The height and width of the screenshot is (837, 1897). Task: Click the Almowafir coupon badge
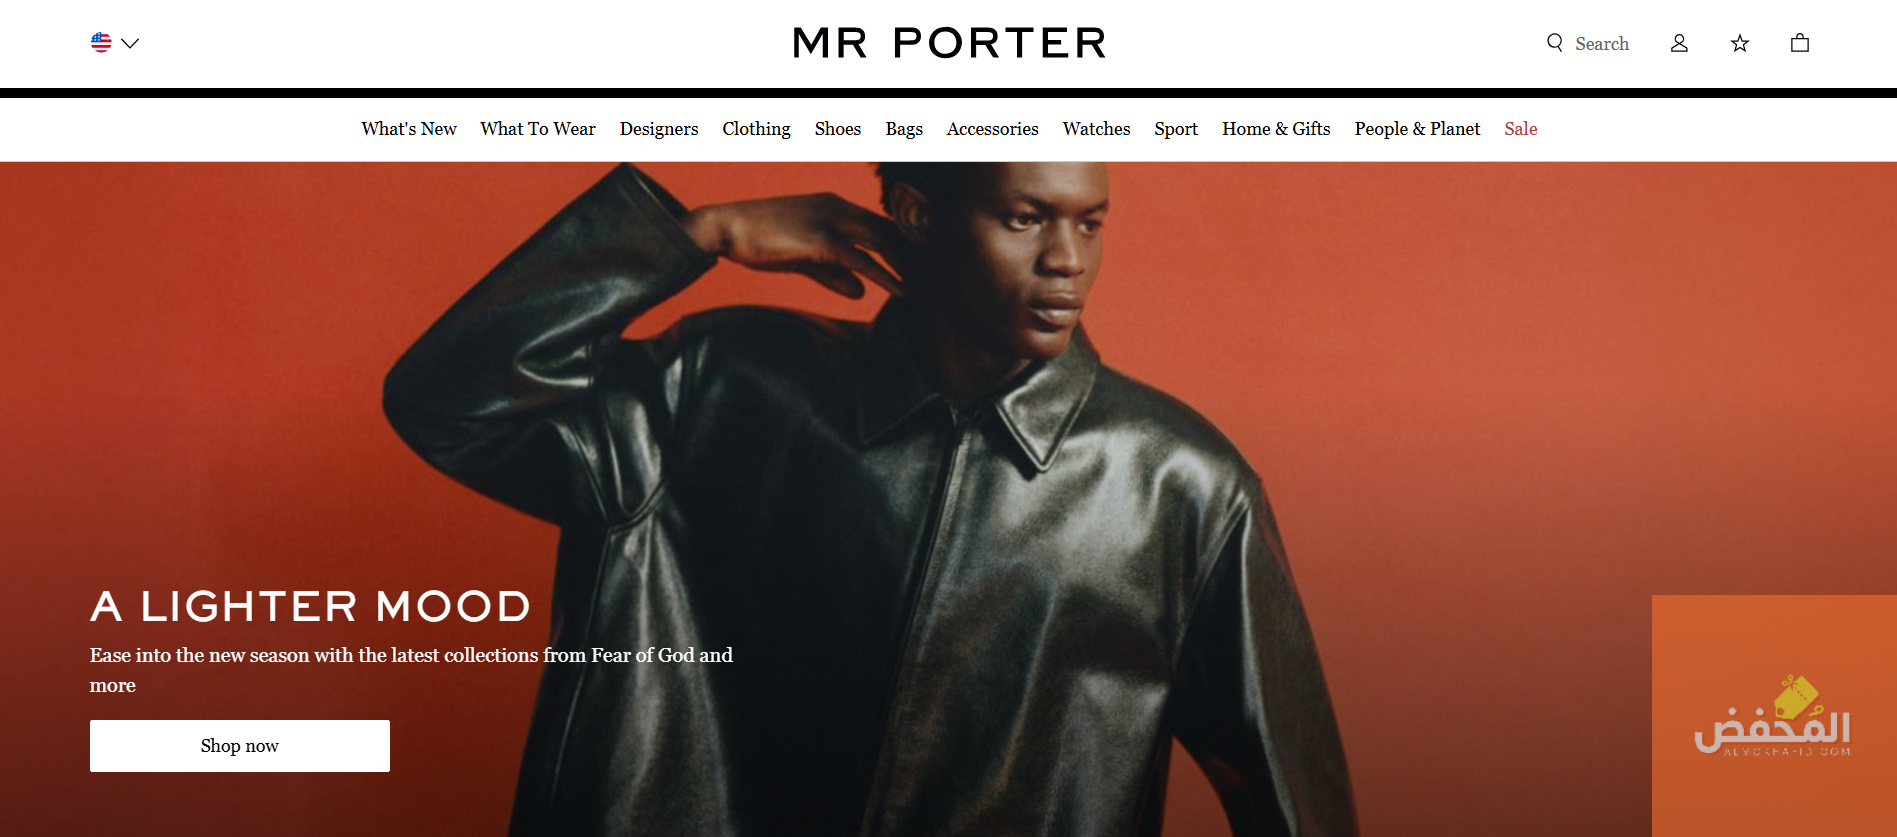1774,716
